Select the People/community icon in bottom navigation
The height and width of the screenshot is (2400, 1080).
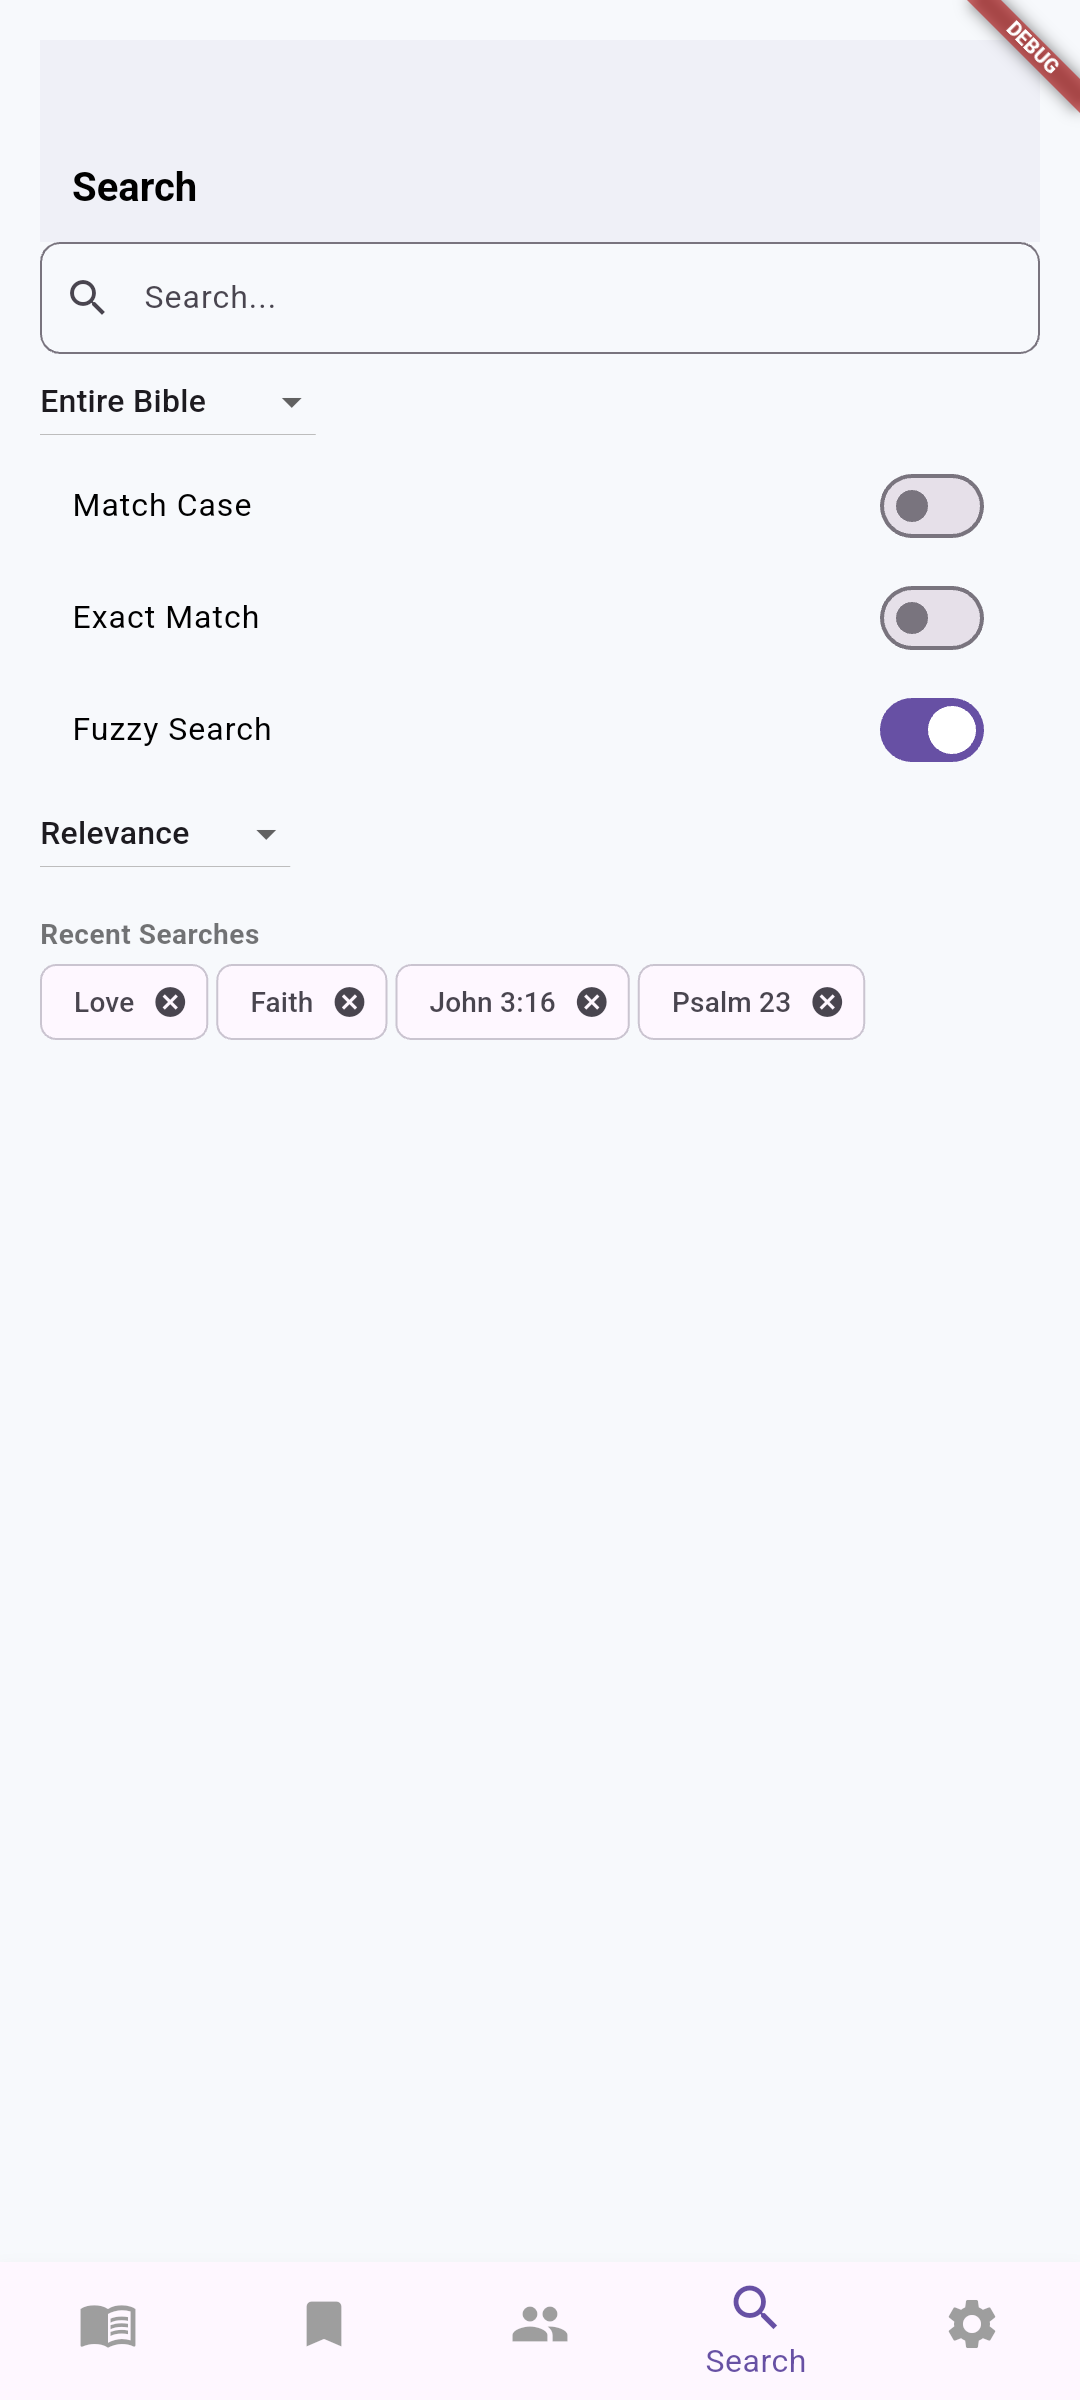pos(539,2325)
